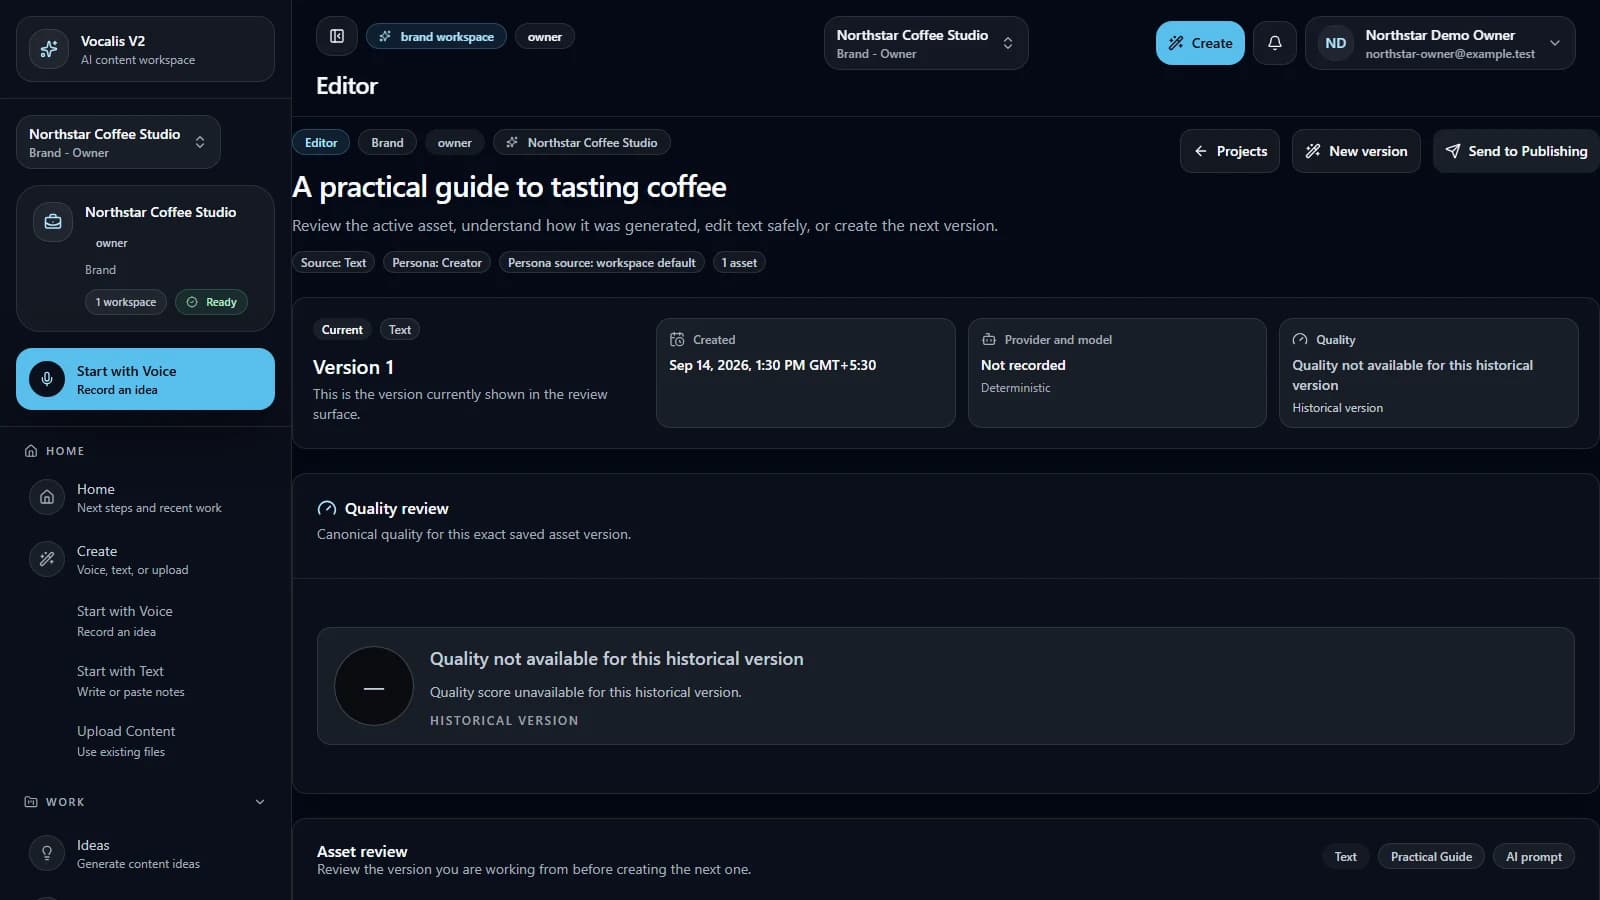The image size is (1600, 900).
Task: Create a New version
Action: [1356, 151]
